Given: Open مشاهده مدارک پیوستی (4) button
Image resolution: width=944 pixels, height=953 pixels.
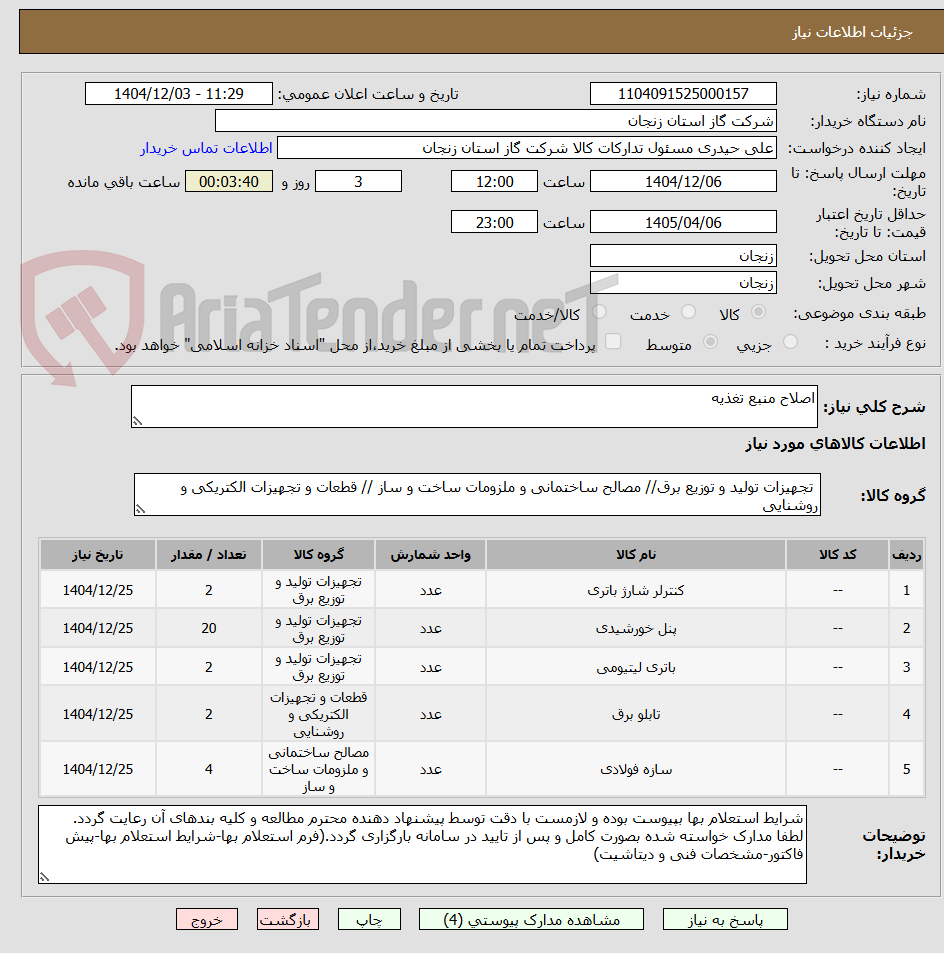Looking at the screenshot, I should (x=531, y=919).
